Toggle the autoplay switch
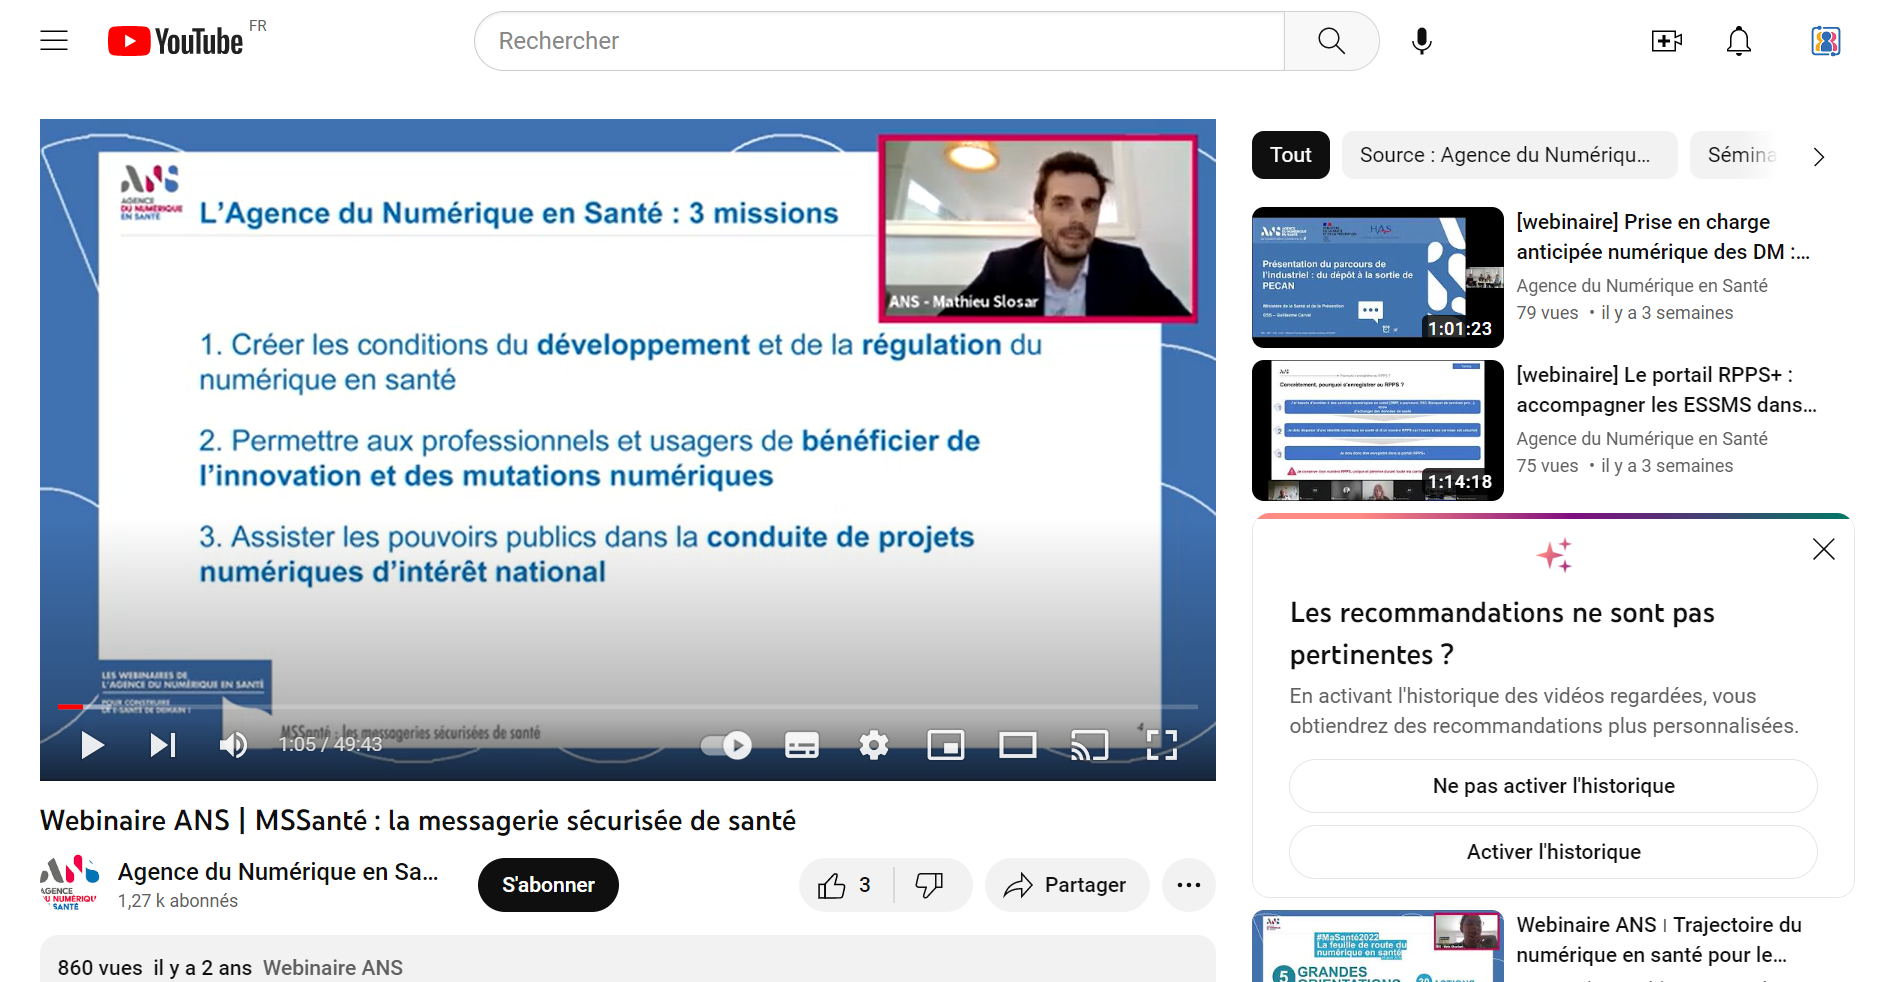Screen dimensions: 1893x982 click(x=727, y=745)
